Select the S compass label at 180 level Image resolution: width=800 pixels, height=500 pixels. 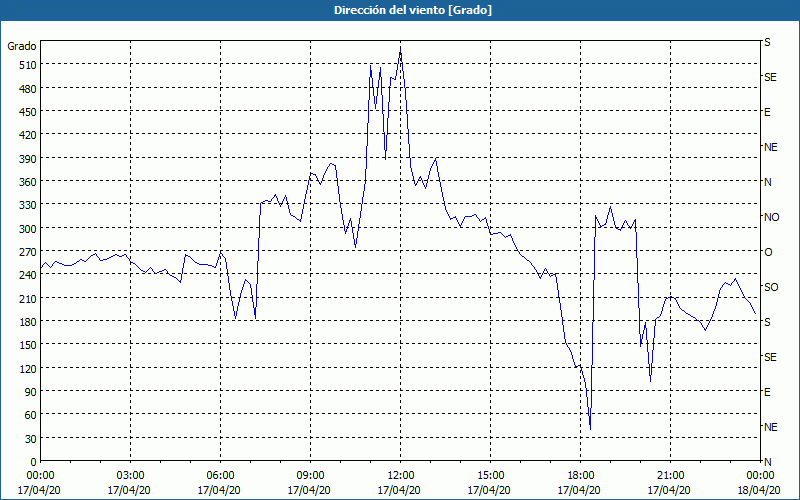[767, 322]
